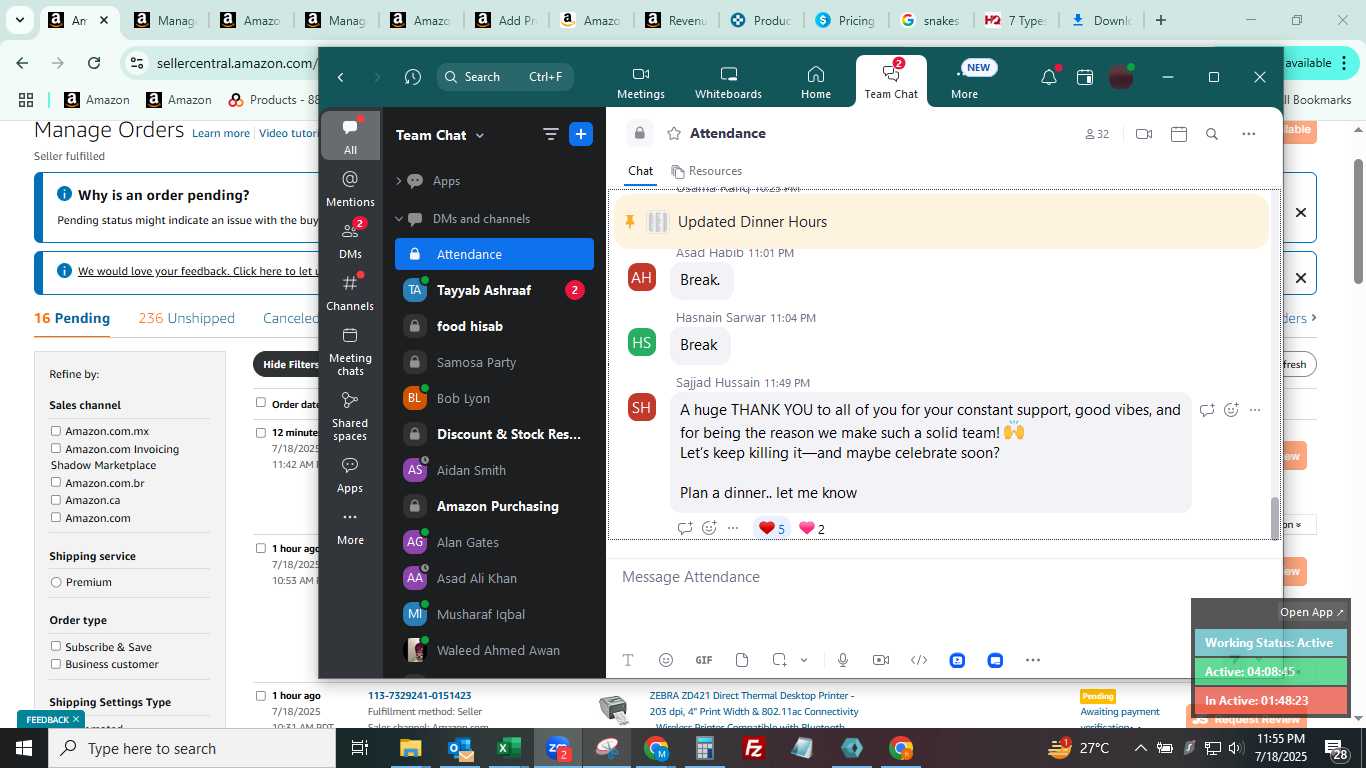Star the Attendance channel

click(674, 133)
